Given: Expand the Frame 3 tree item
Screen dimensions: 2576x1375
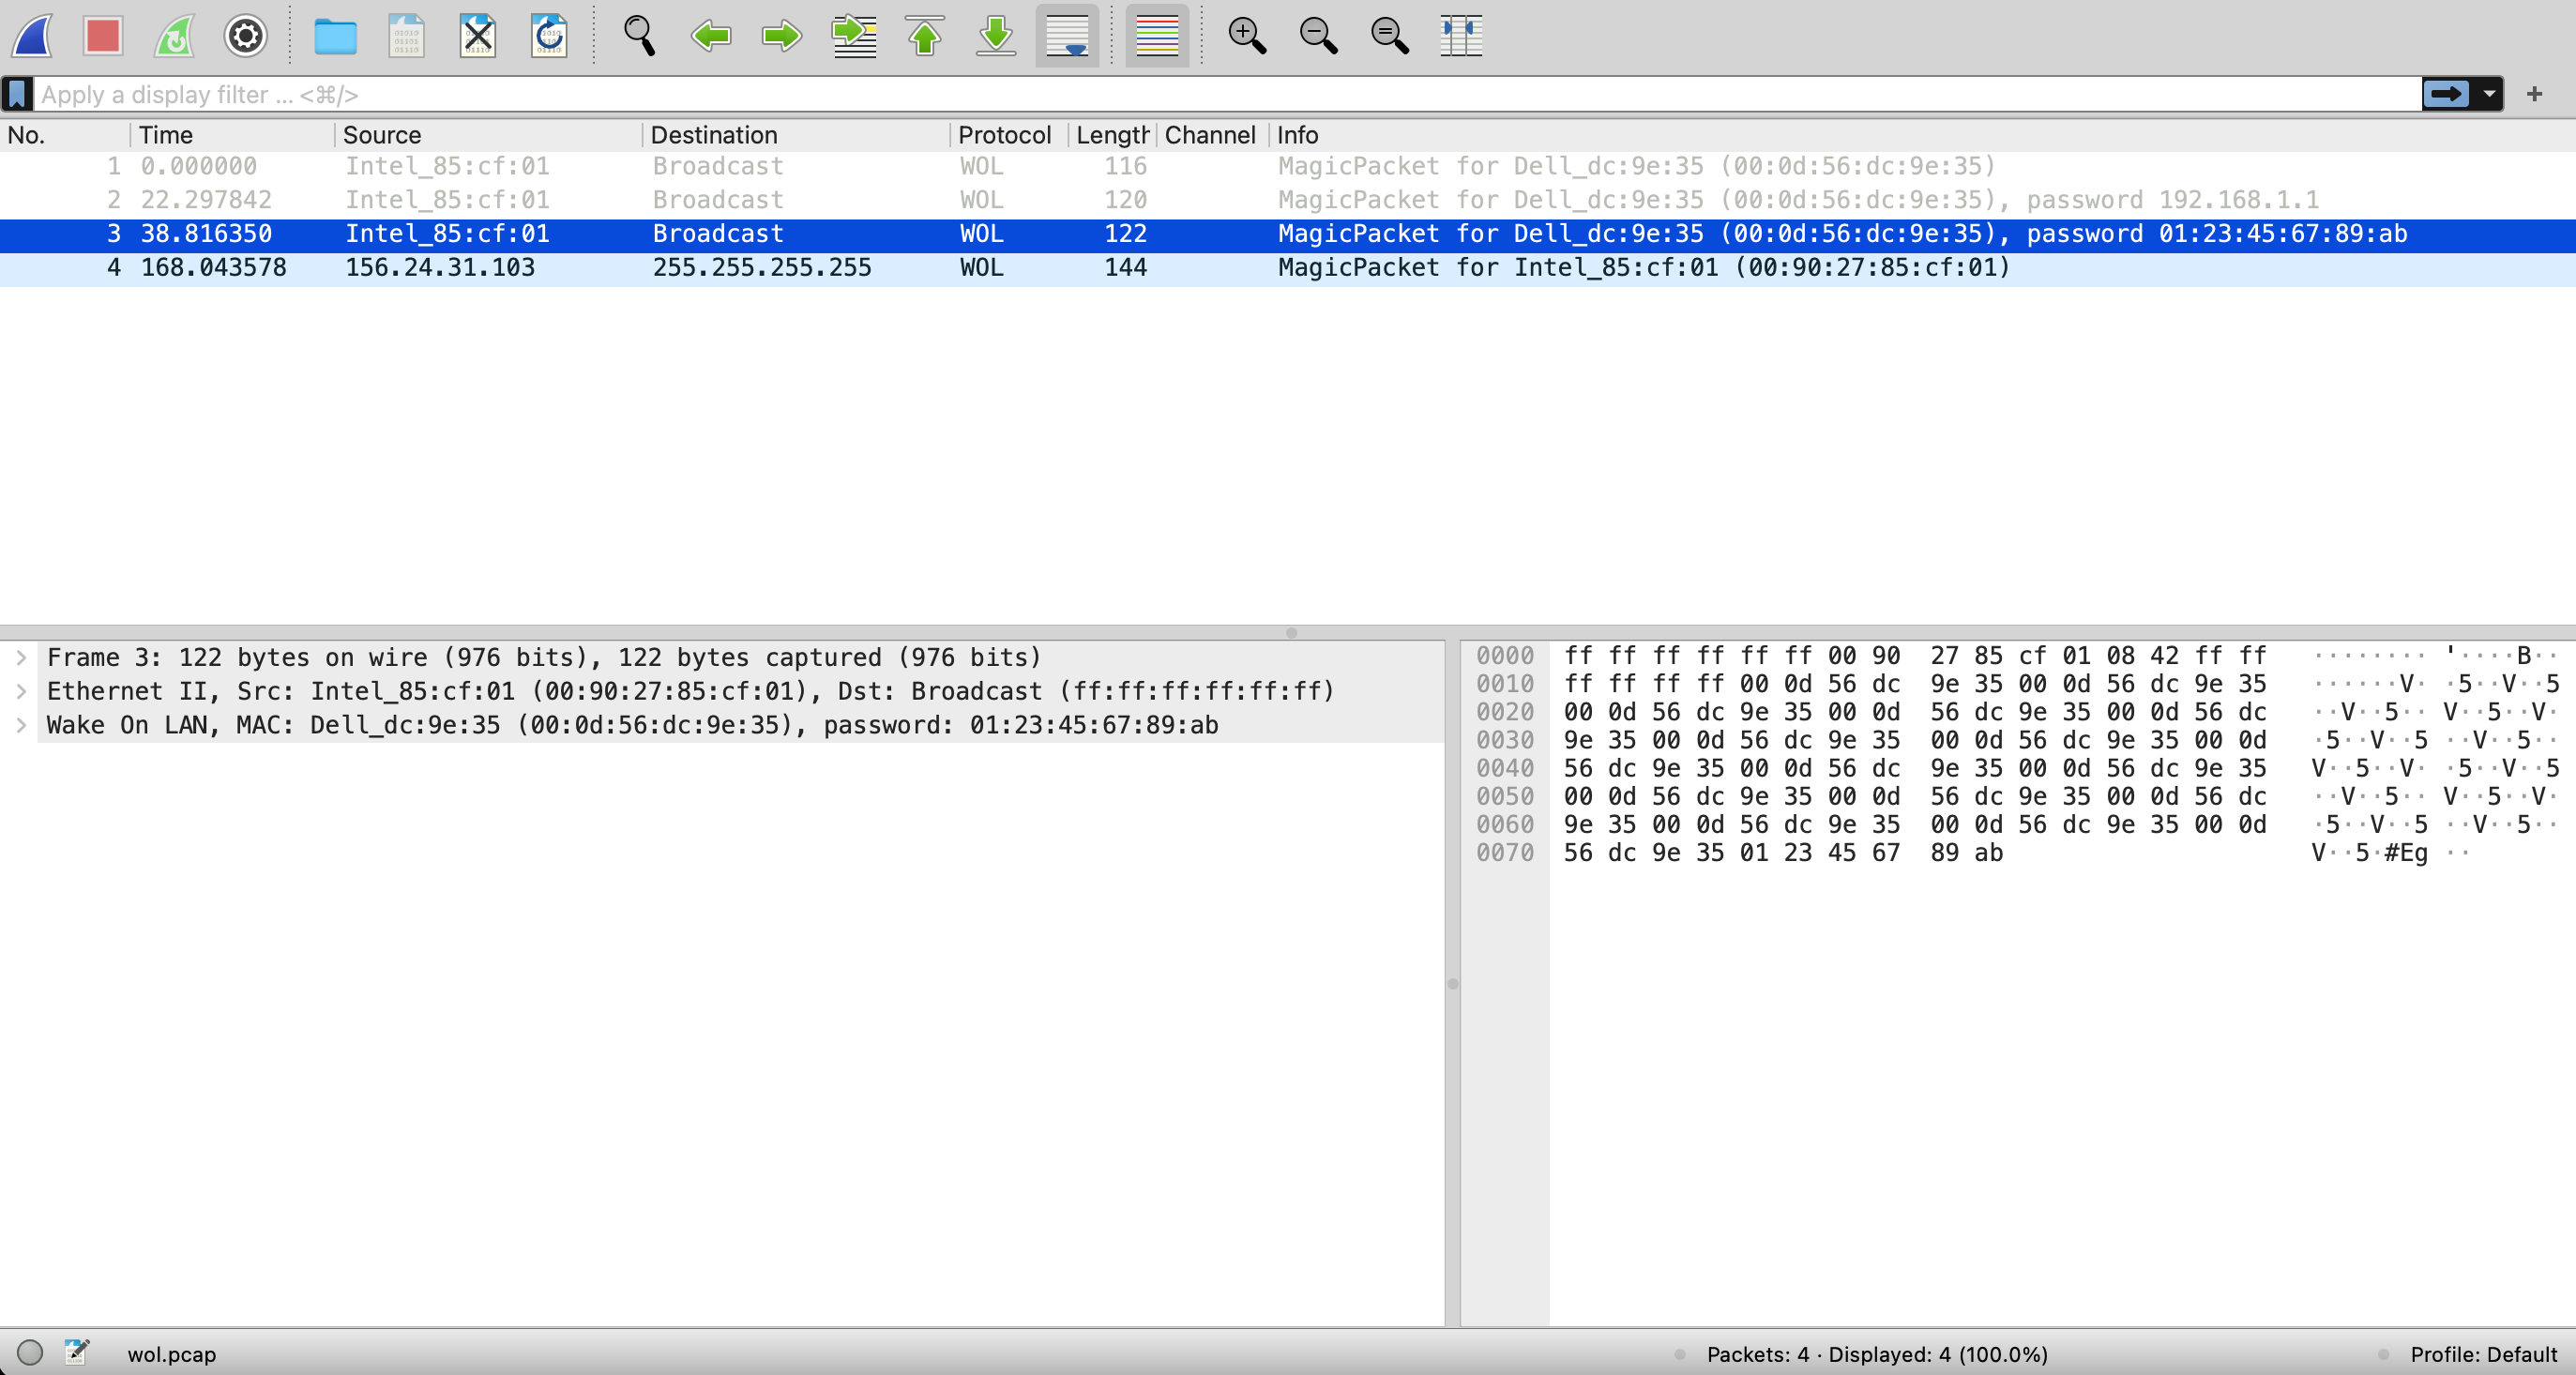Looking at the screenshot, I should 21,657.
